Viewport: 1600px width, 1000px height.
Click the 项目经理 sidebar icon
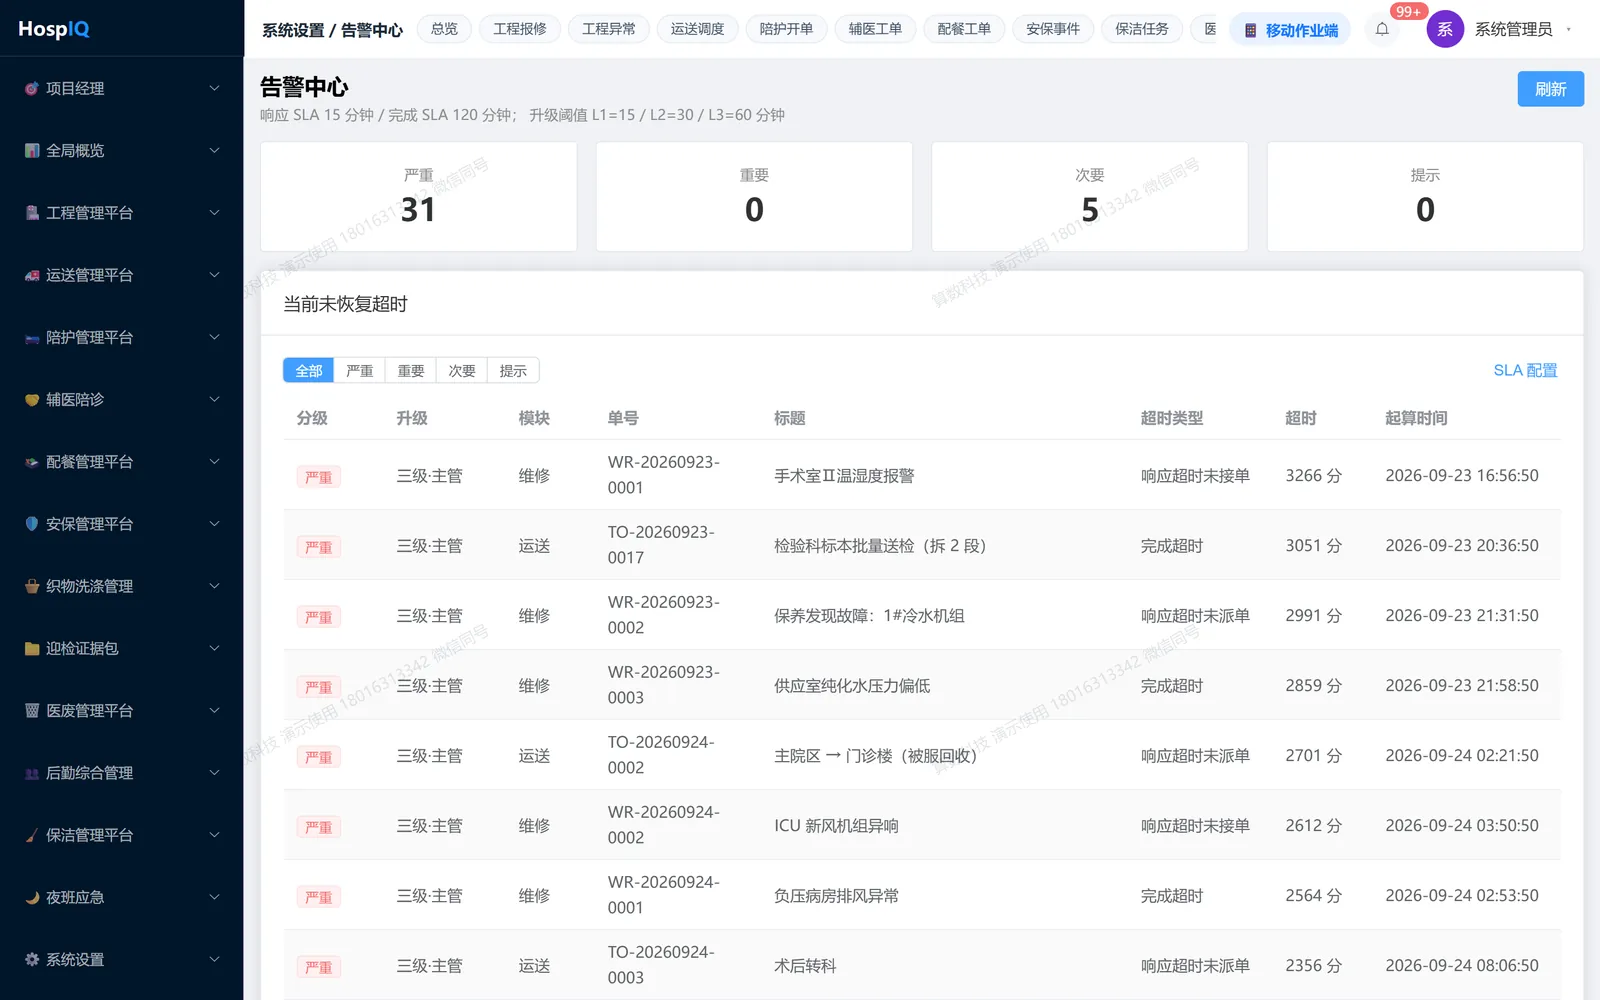(32, 89)
